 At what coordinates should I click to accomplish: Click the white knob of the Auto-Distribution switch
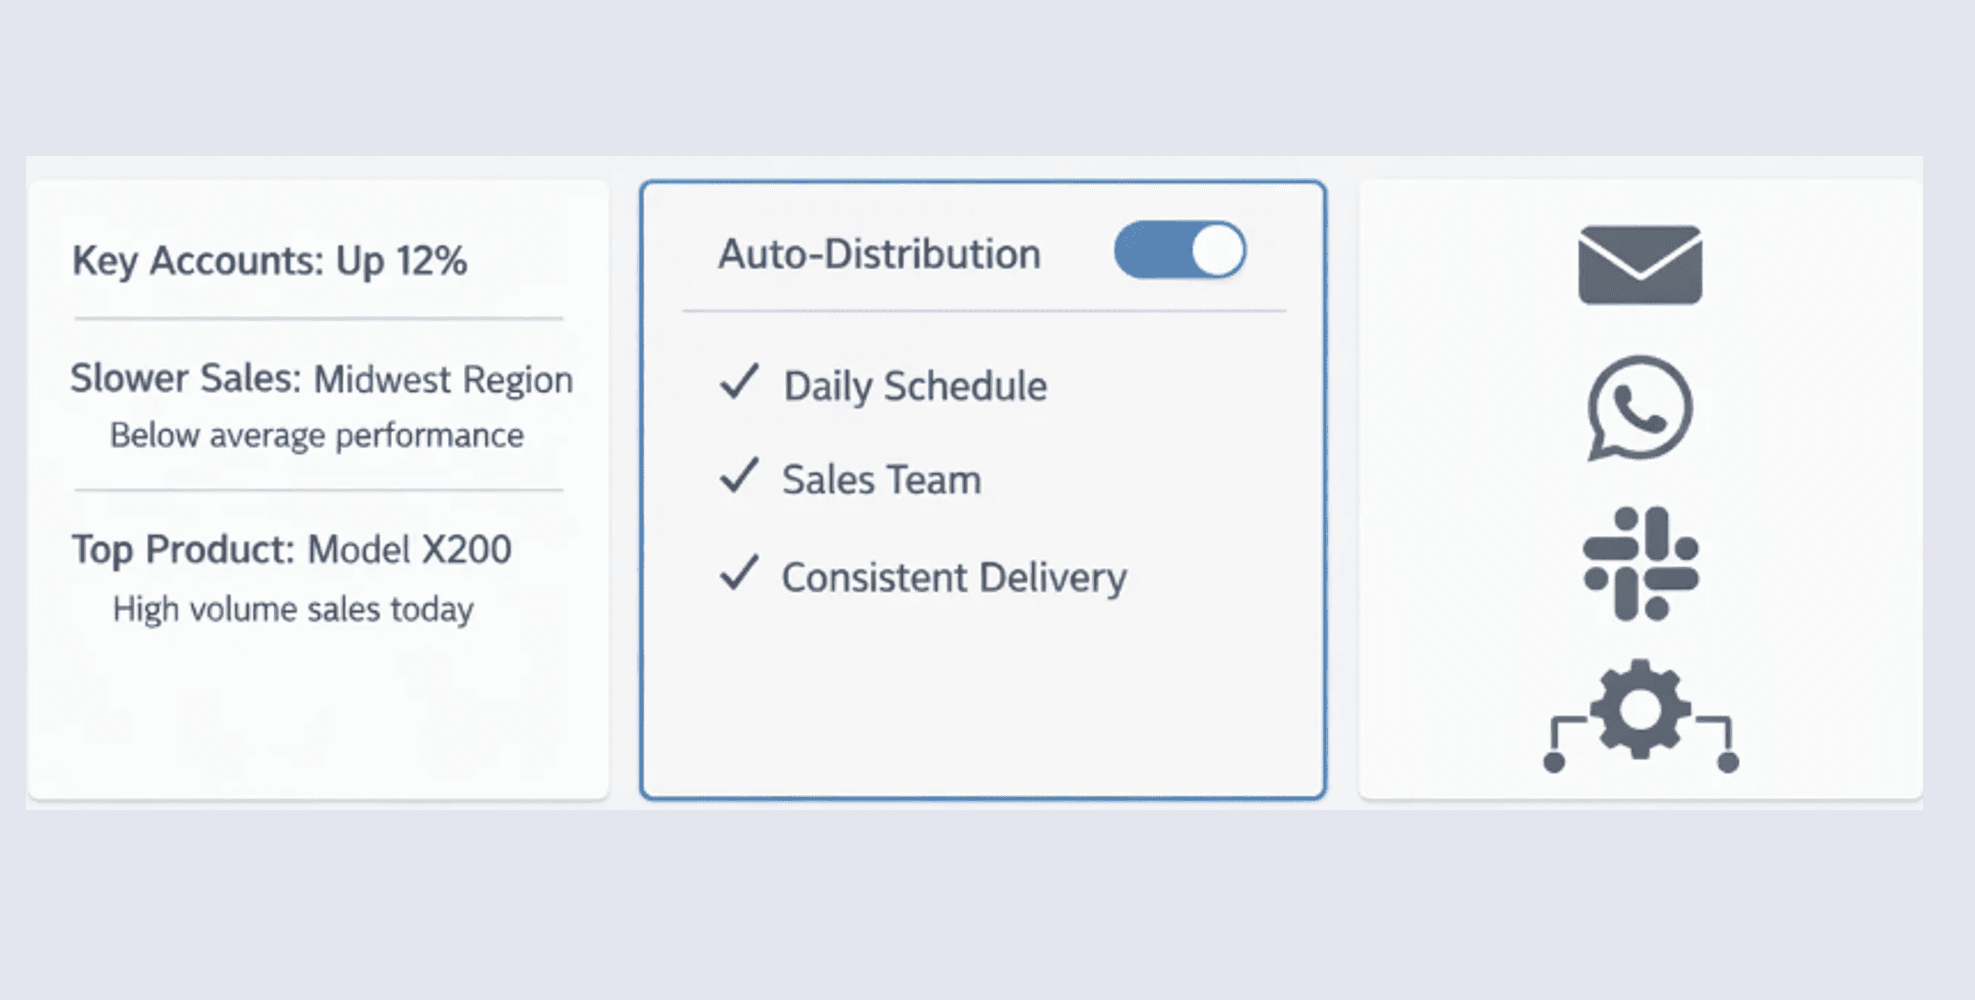pos(1217,250)
